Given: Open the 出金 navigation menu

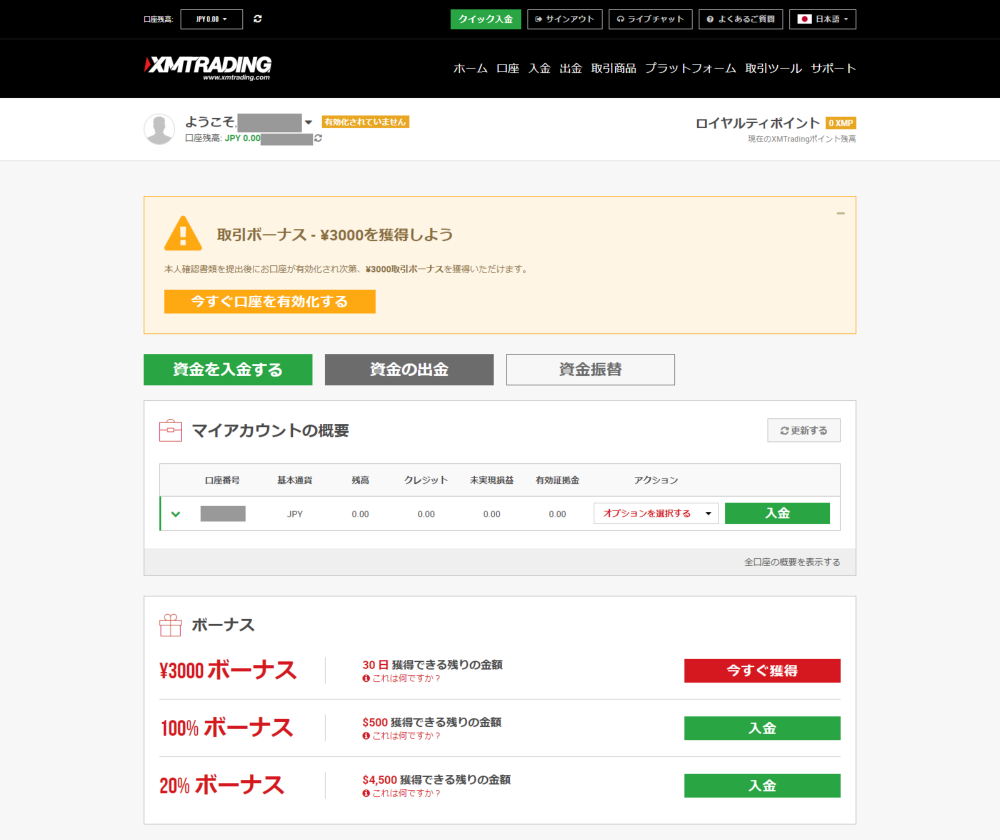Looking at the screenshot, I should (x=571, y=68).
